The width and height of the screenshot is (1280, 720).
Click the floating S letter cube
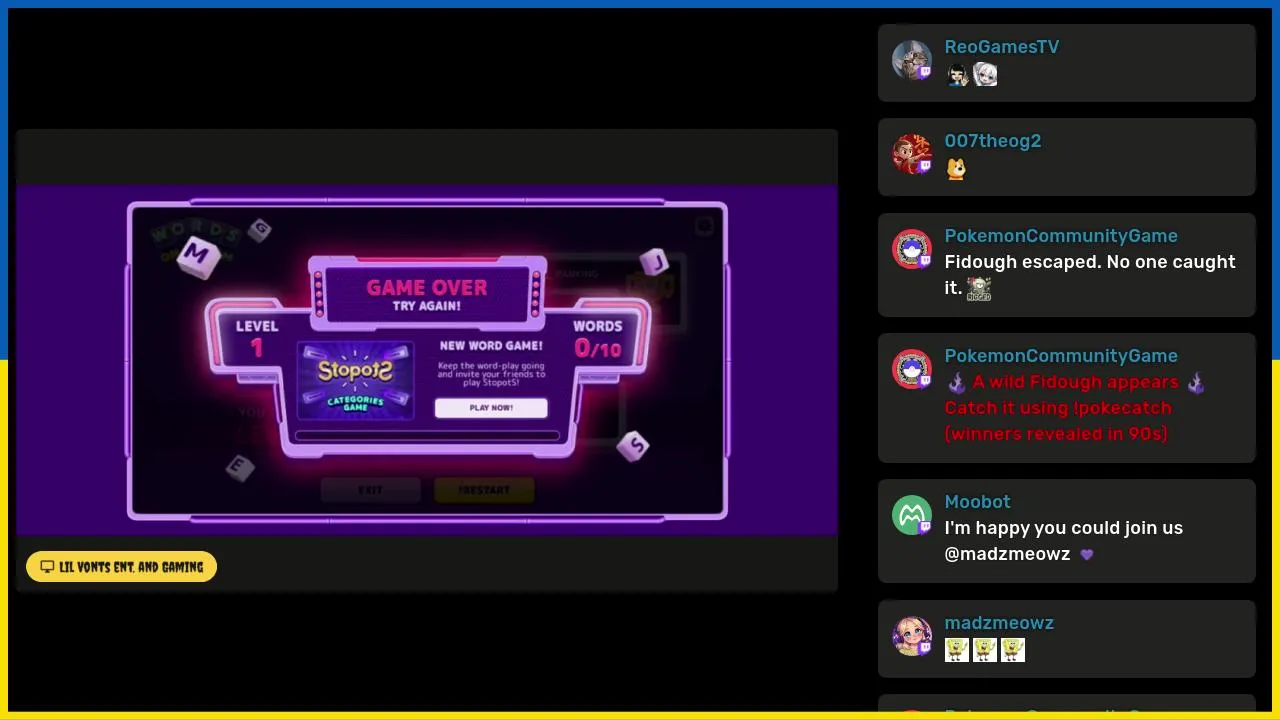tap(633, 445)
